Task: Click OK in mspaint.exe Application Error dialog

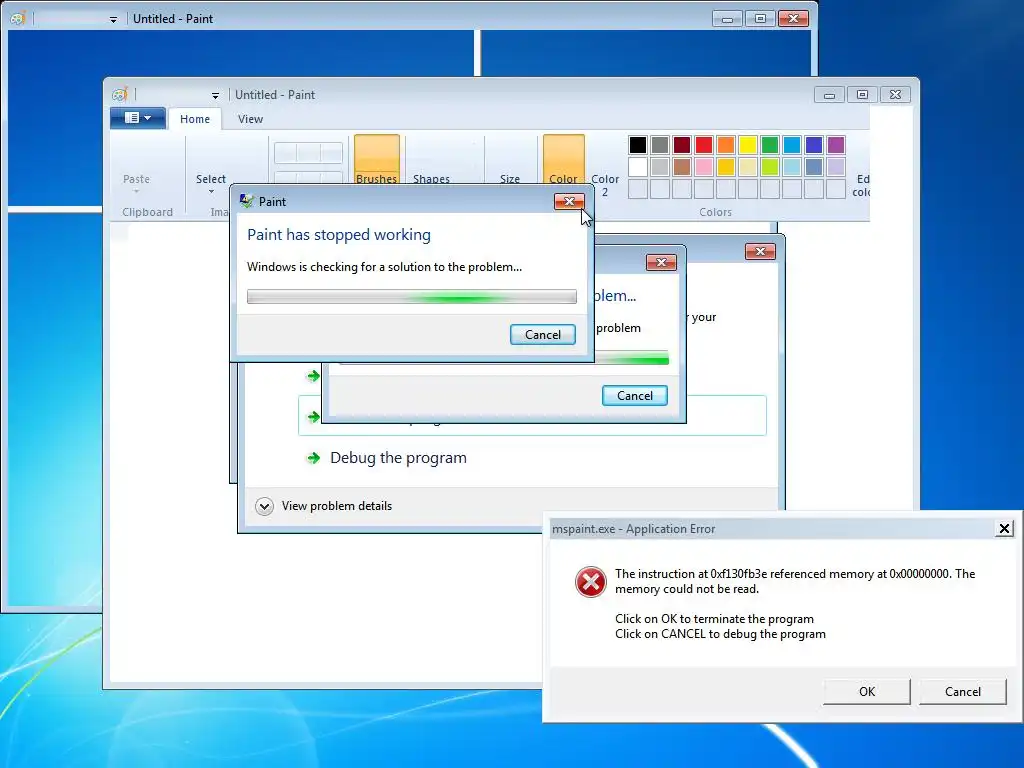Action: 867,692
